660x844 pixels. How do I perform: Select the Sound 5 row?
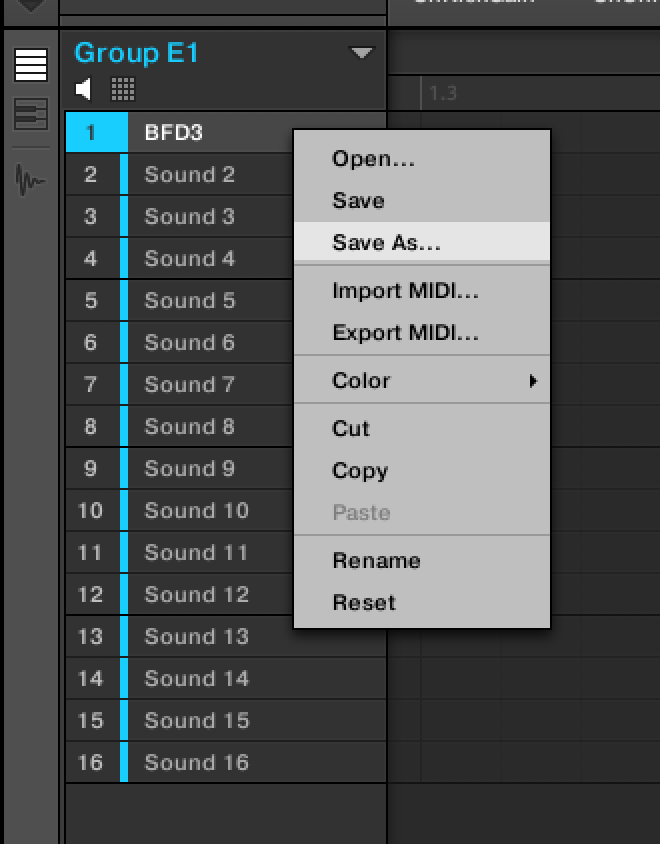point(190,301)
